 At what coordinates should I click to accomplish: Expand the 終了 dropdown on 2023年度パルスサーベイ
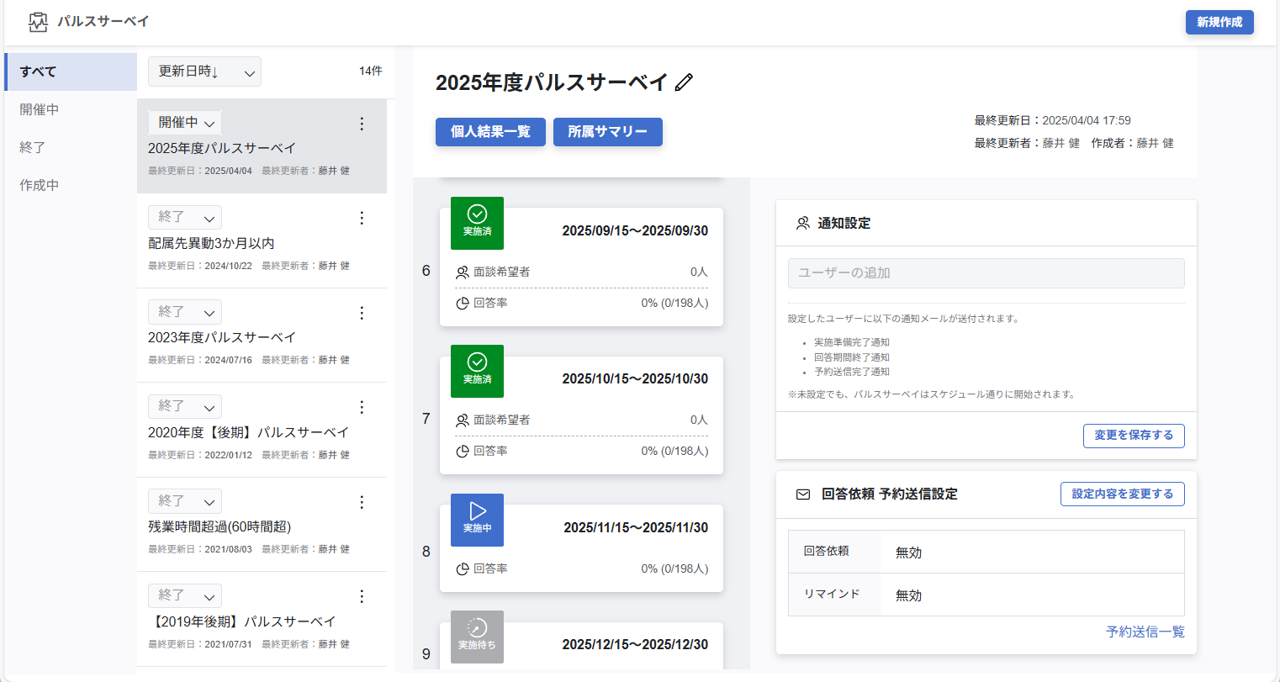(x=184, y=312)
